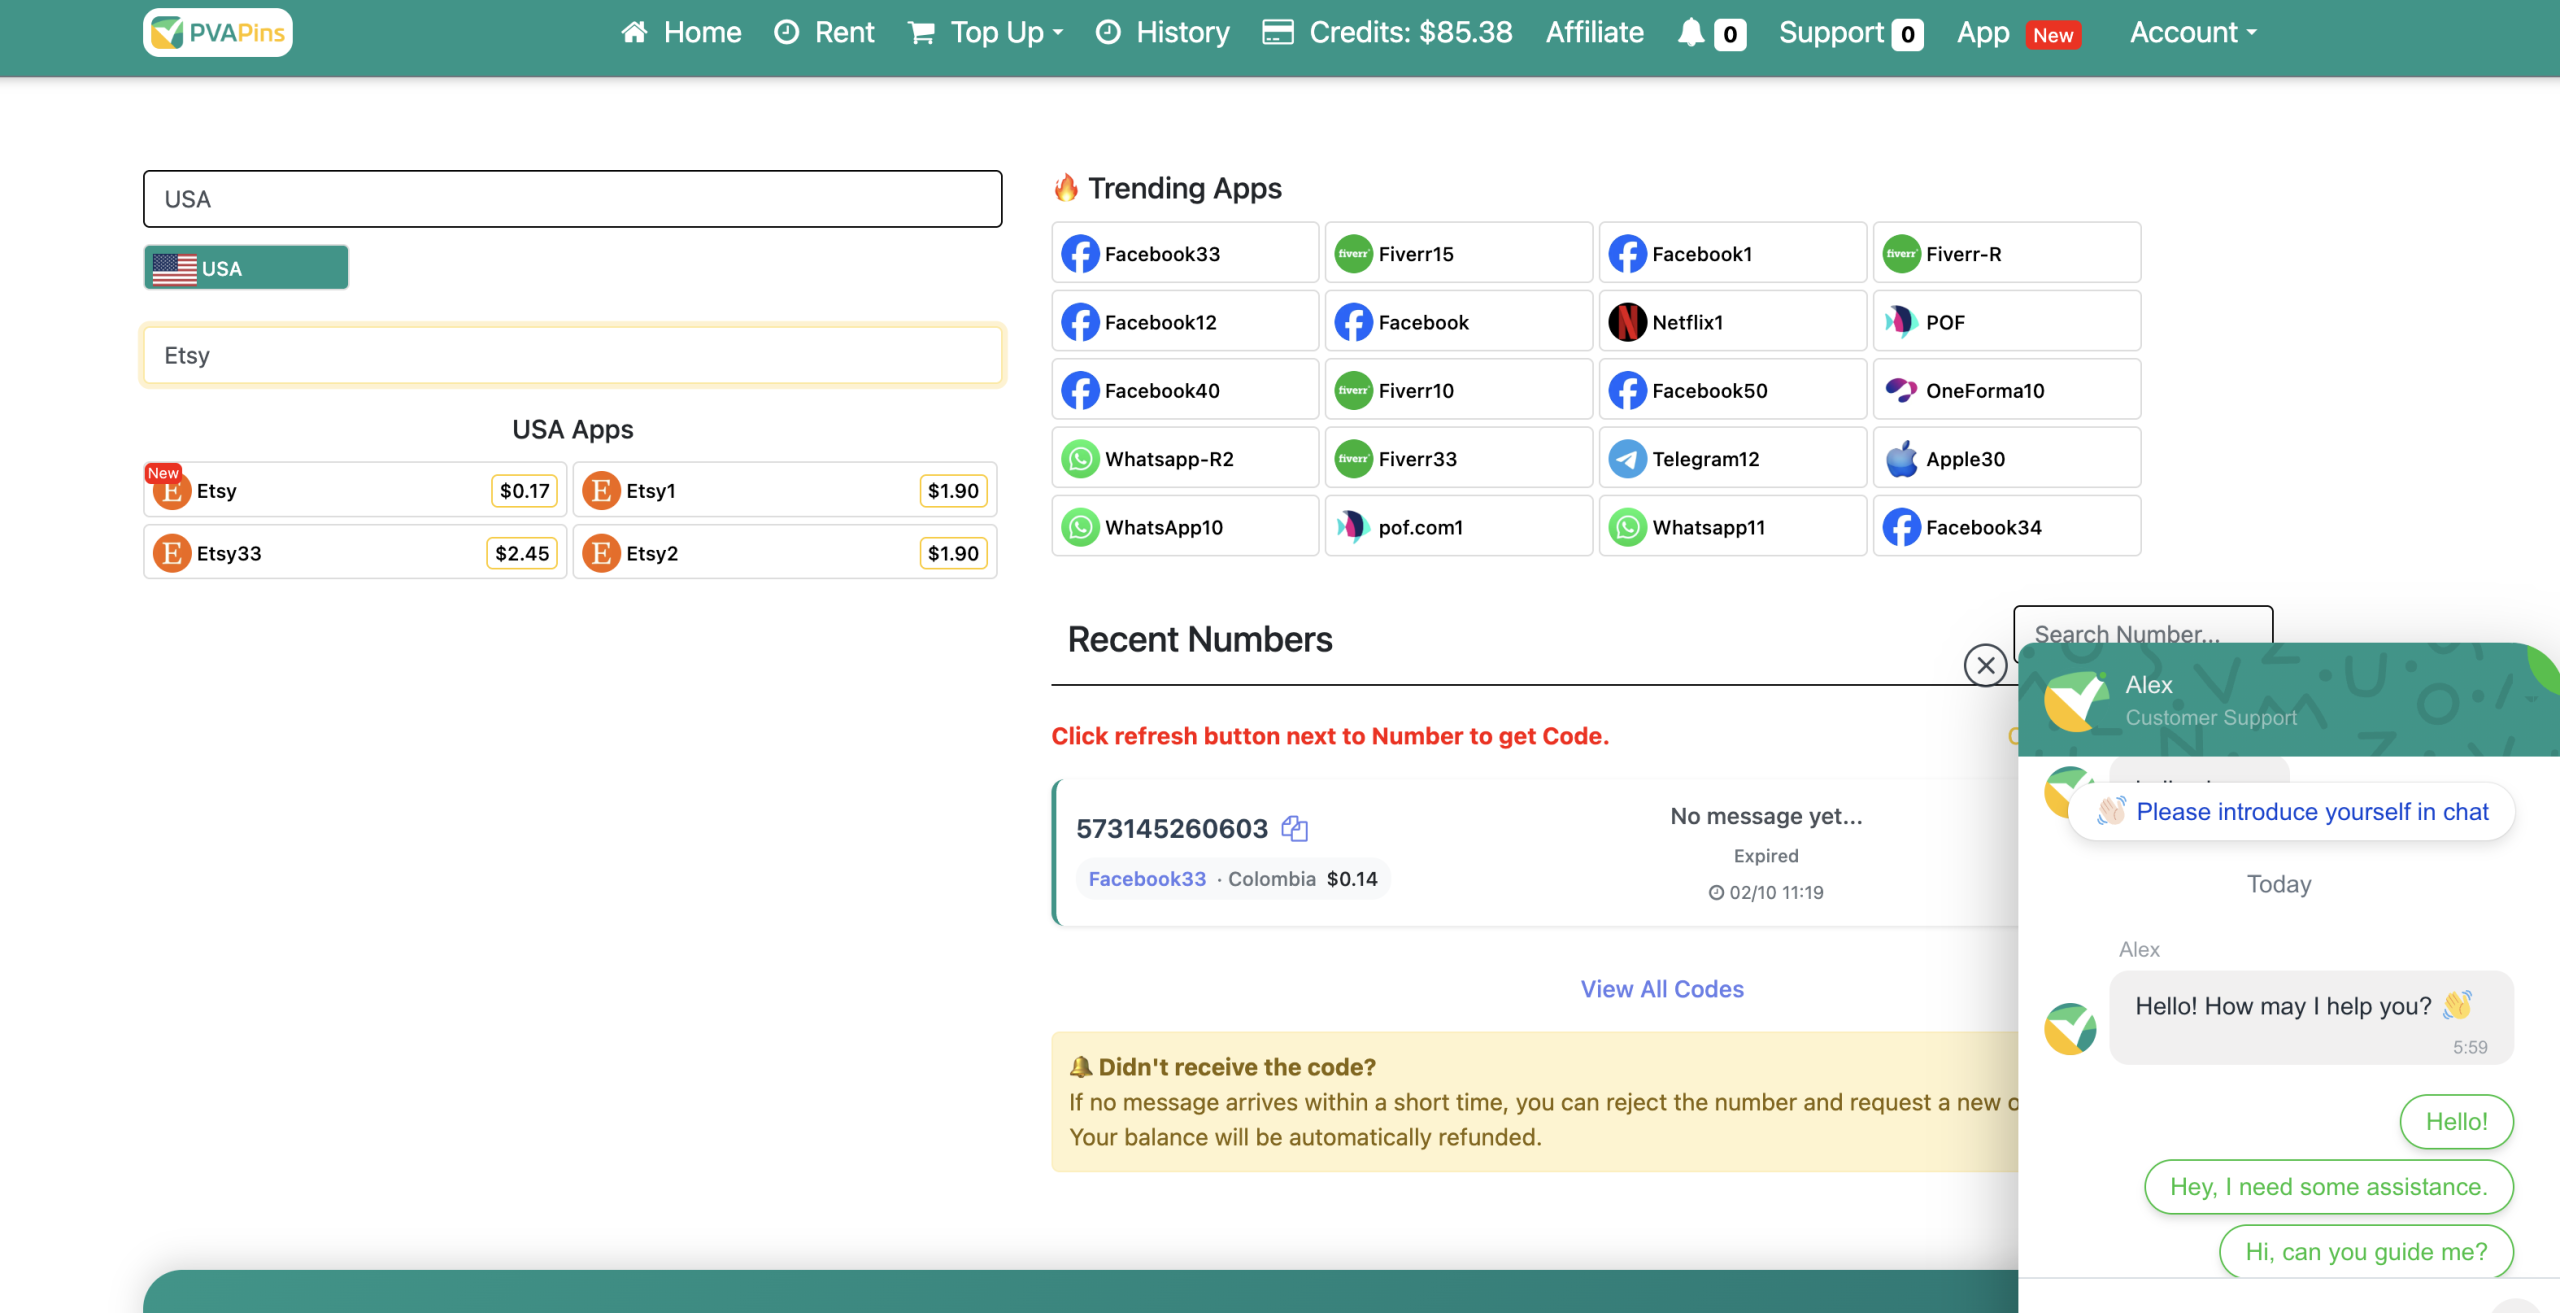Click the USA country search field
Image resolution: width=2560 pixels, height=1313 pixels.
[572, 199]
